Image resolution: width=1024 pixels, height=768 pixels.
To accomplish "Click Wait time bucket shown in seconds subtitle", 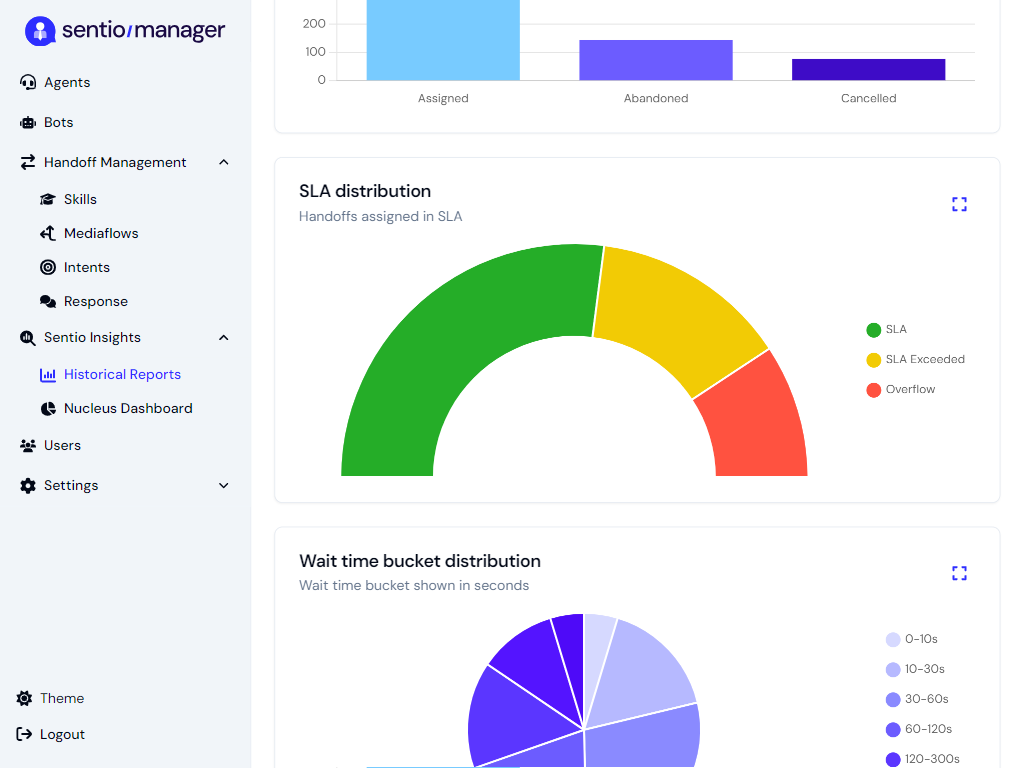I will [414, 586].
